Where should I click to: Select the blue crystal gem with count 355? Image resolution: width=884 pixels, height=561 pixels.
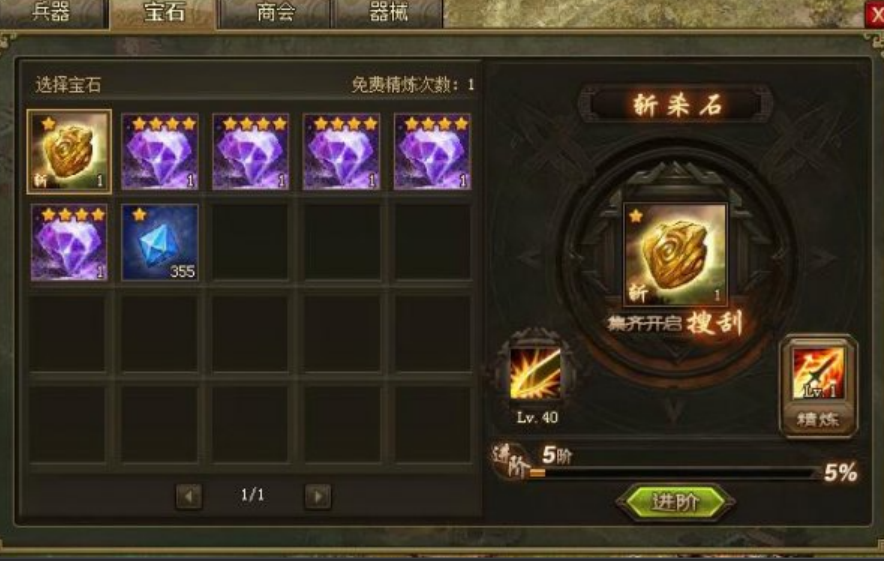coord(160,242)
